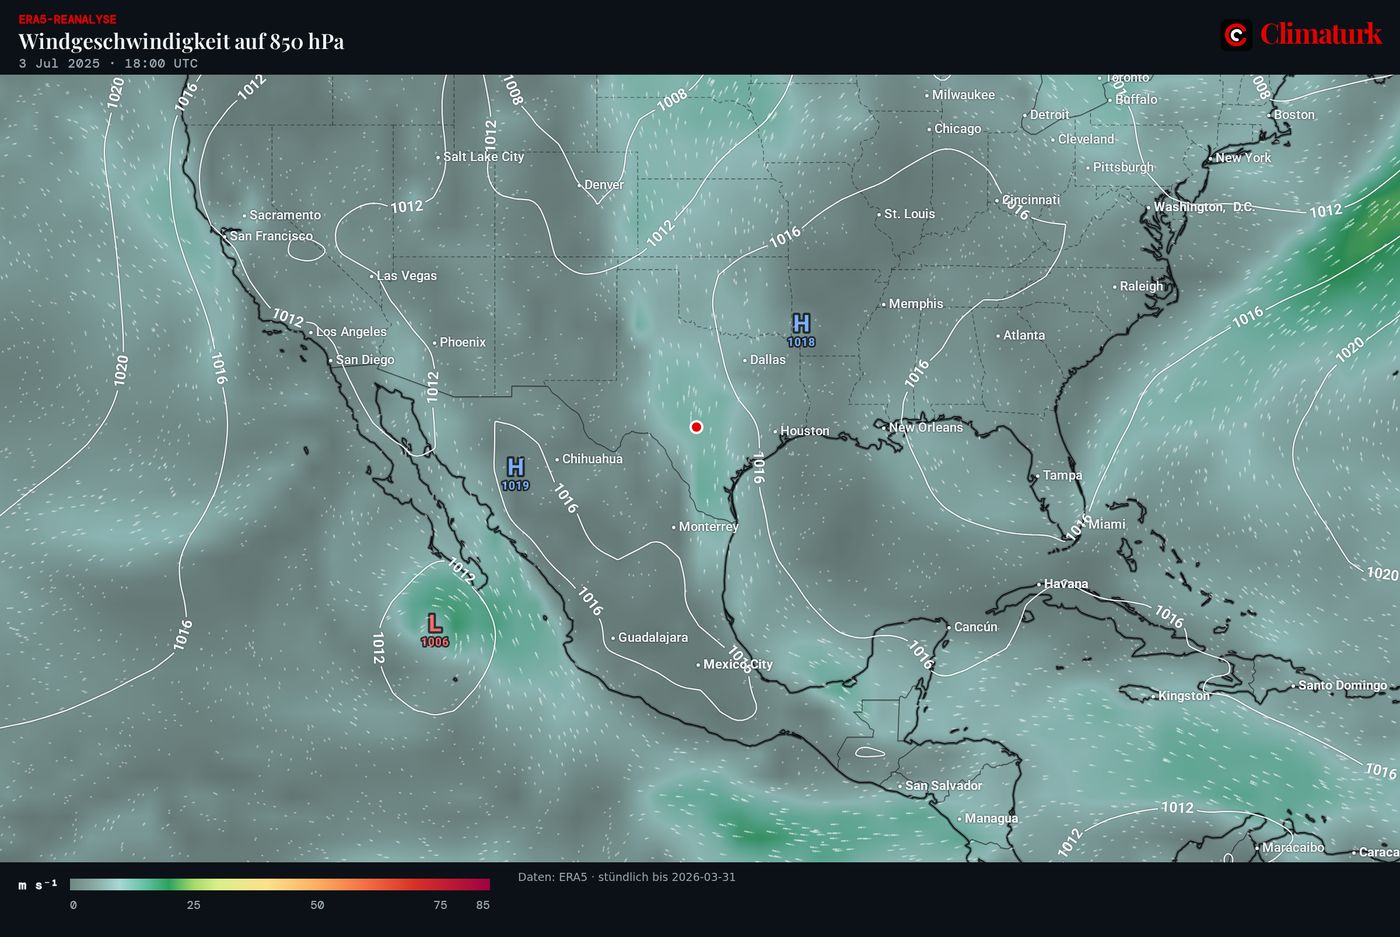Click the Managua city label

click(991, 818)
